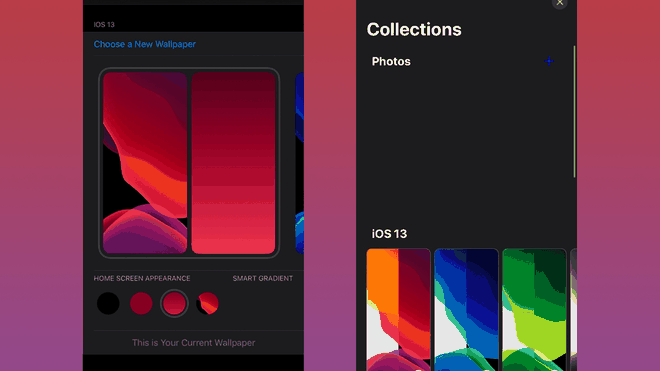This screenshot has height=371, width=660.
Task: Click the iOS 13 collection heading
Action: point(389,234)
